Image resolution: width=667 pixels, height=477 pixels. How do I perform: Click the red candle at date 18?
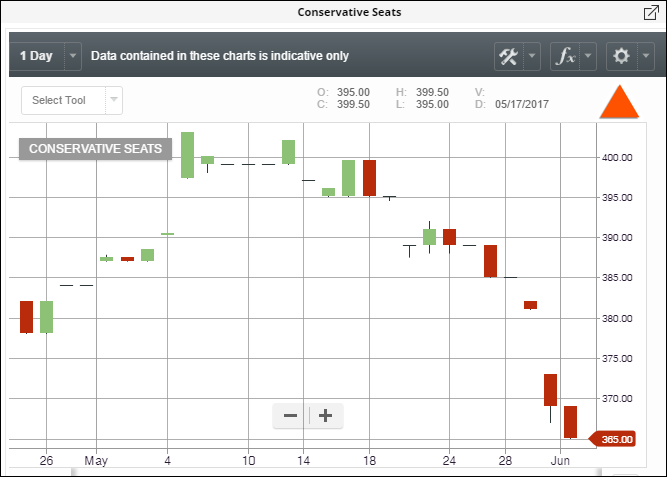click(369, 177)
